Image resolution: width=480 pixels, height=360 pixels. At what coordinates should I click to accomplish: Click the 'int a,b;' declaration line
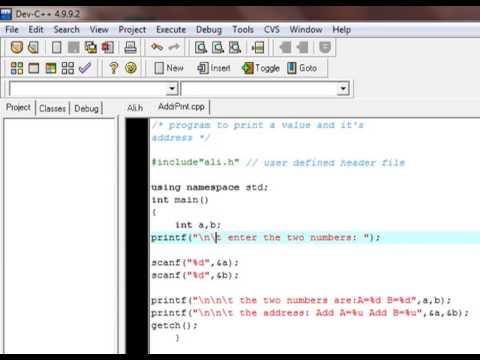click(x=198, y=225)
